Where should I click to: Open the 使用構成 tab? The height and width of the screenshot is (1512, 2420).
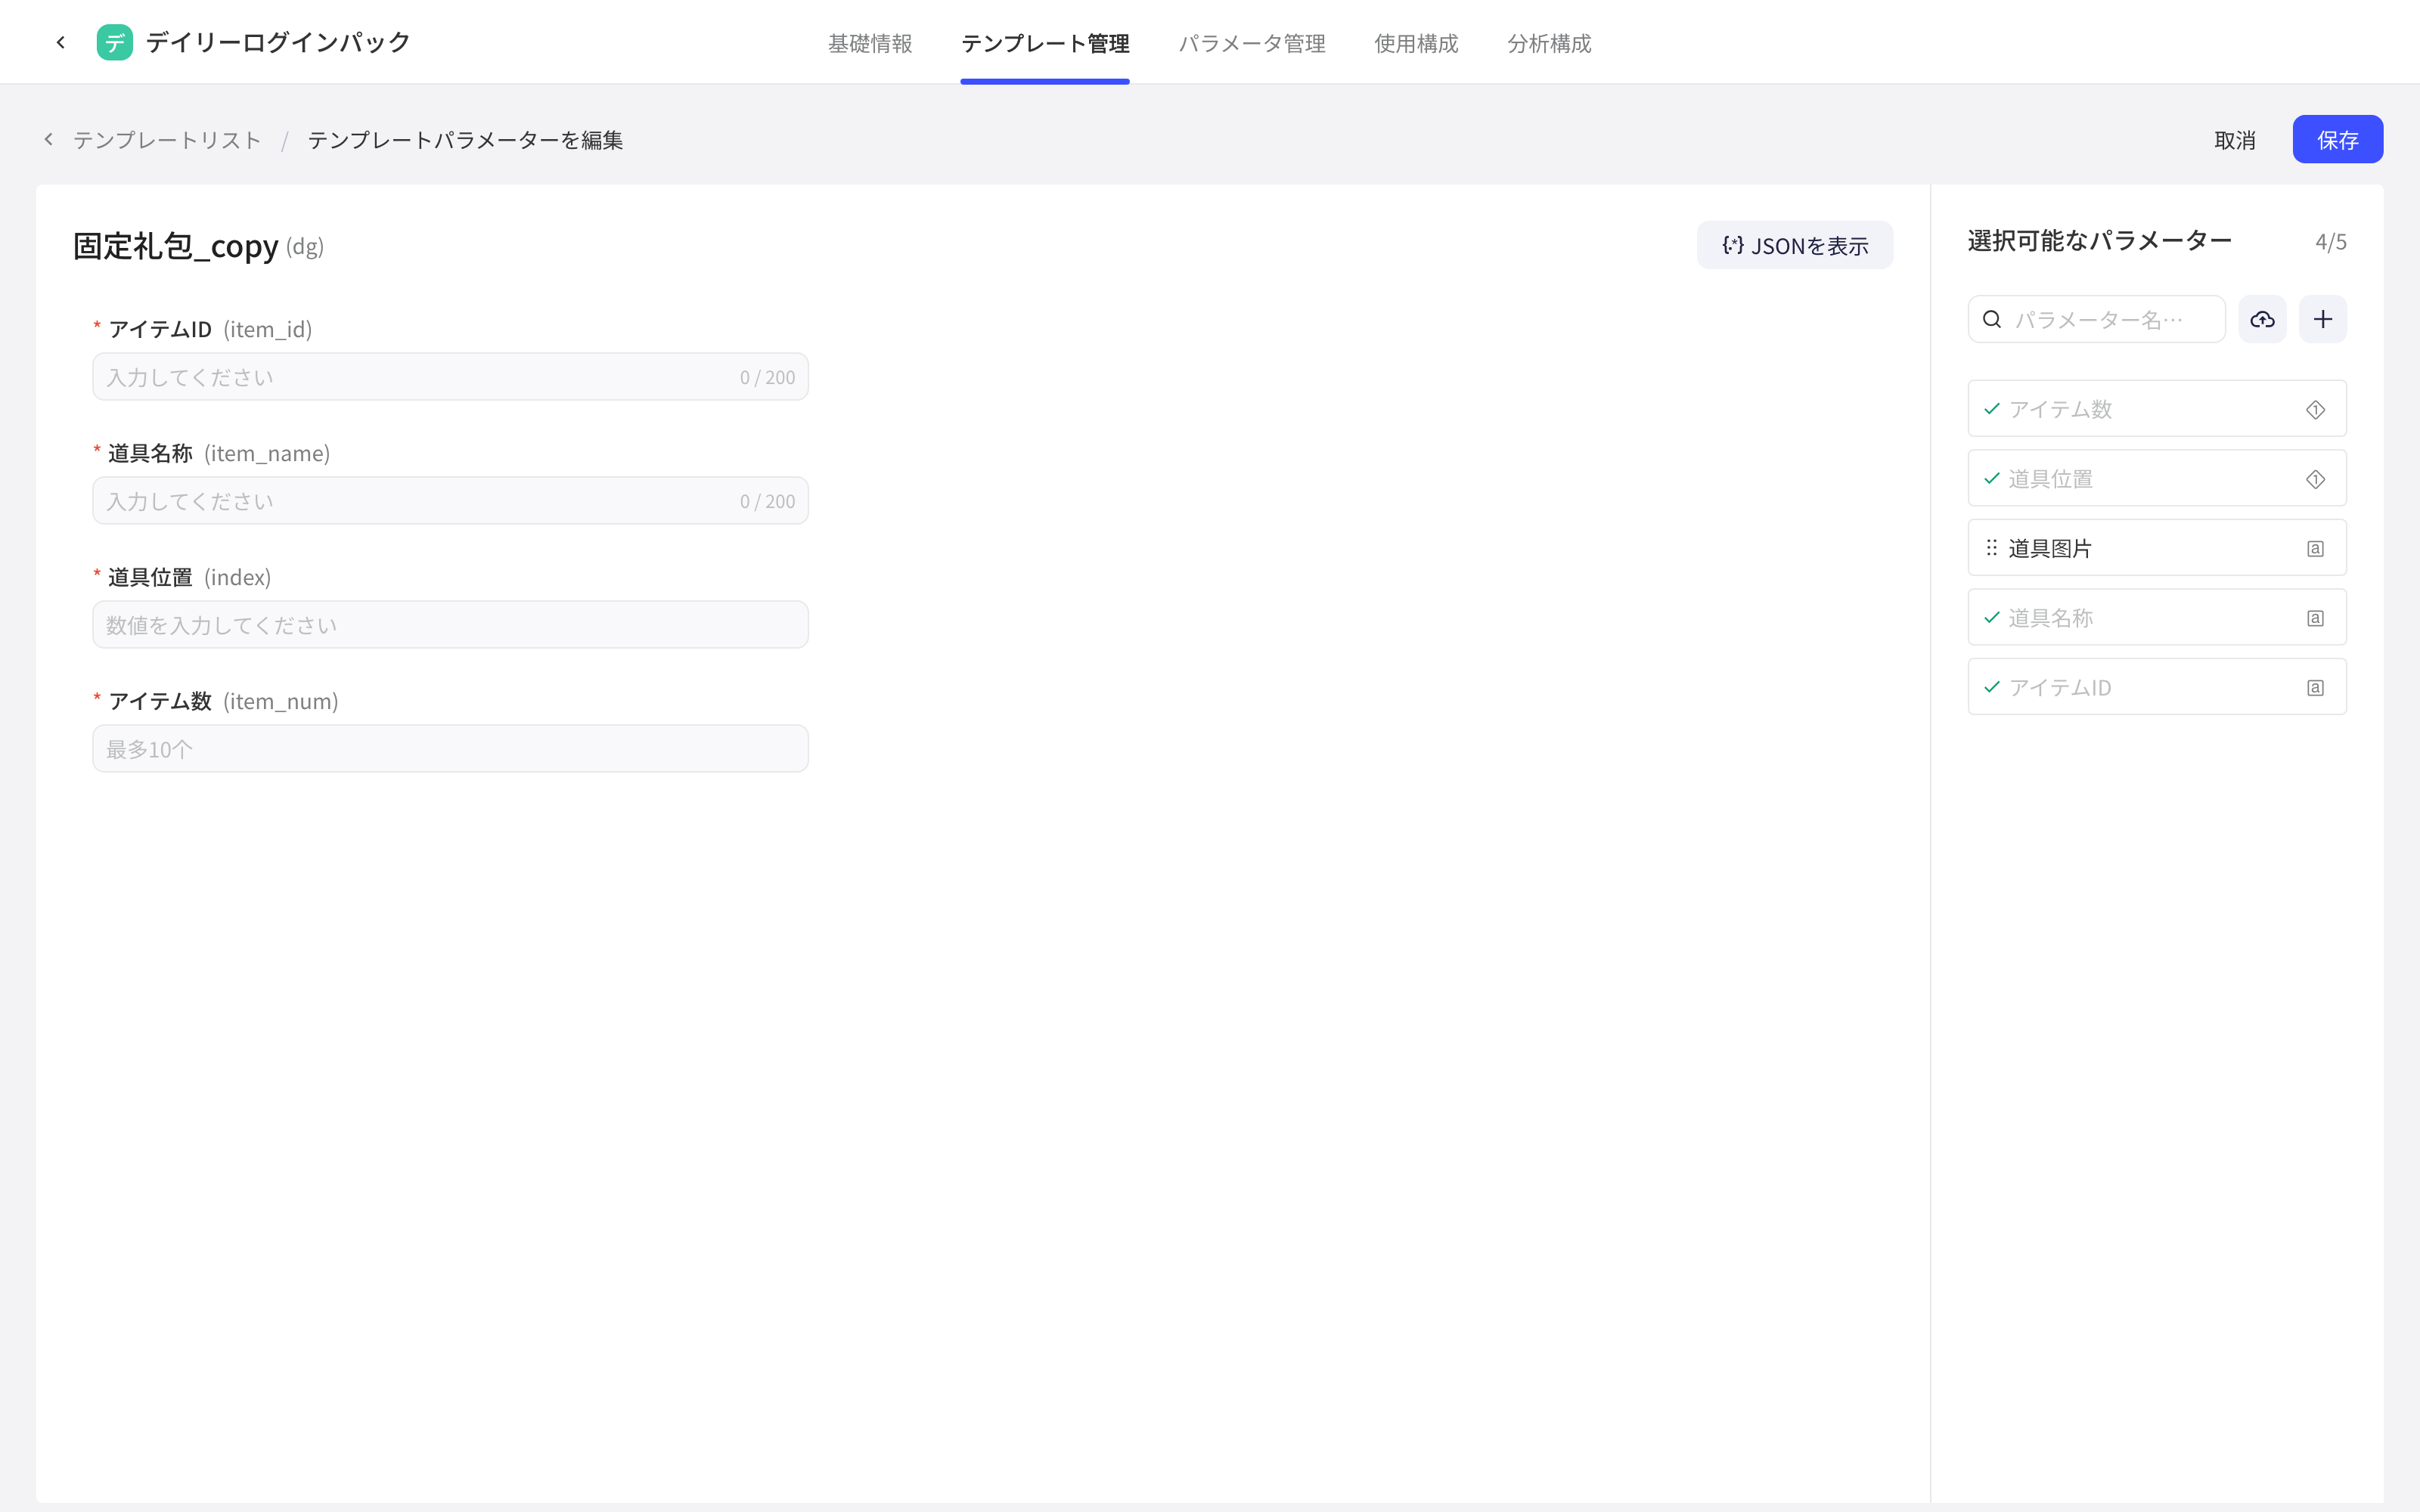(x=1416, y=43)
